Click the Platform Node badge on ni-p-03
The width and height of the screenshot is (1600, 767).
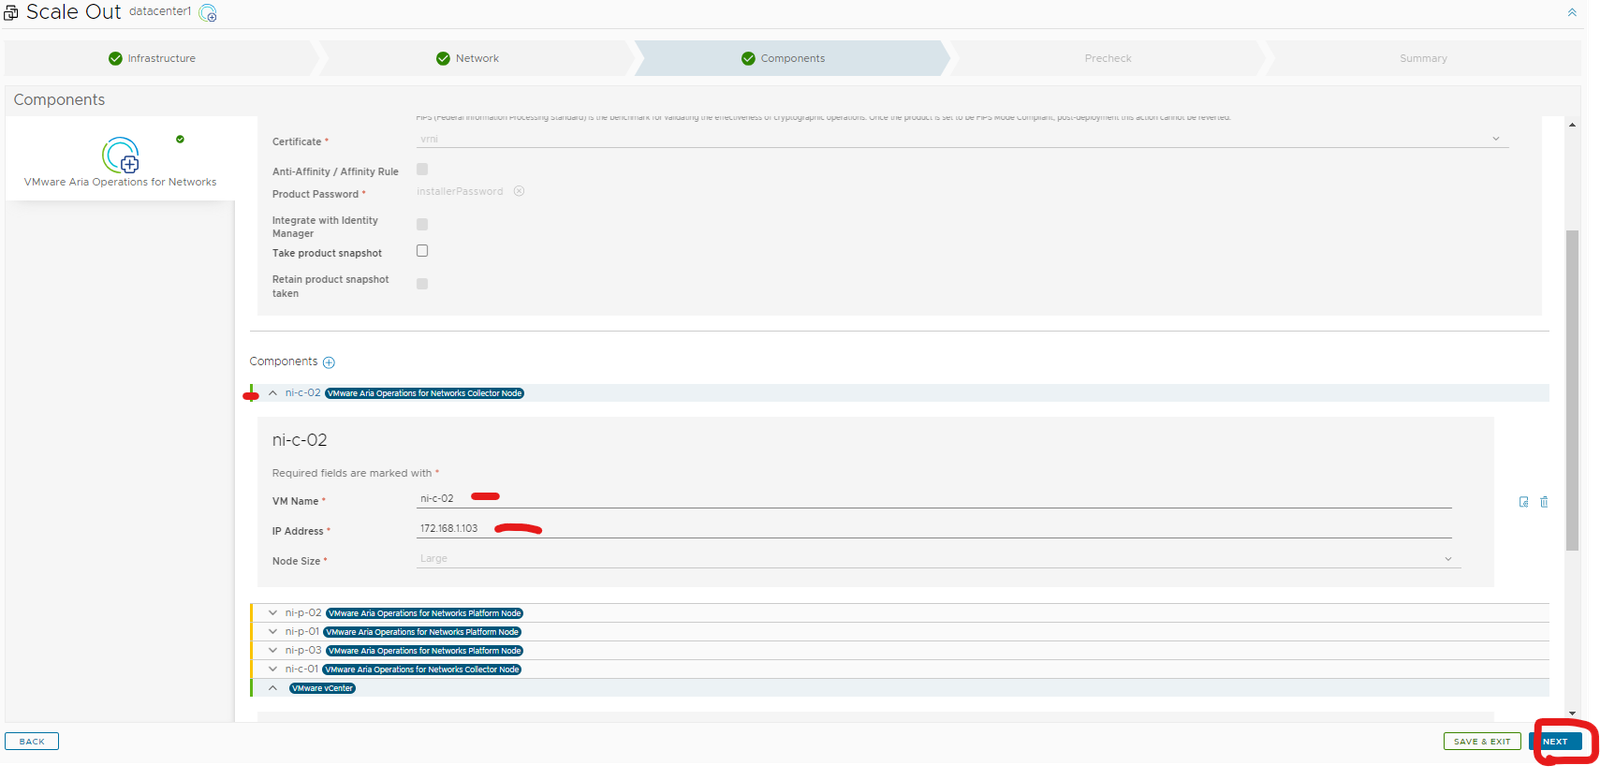425,650
